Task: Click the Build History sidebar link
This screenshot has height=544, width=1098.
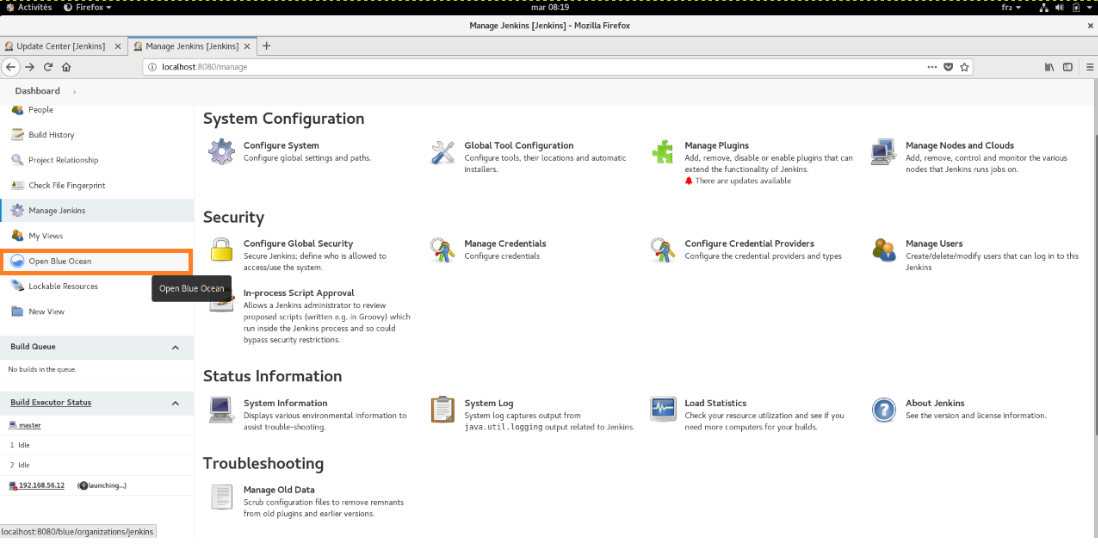Action: click(51, 135)
